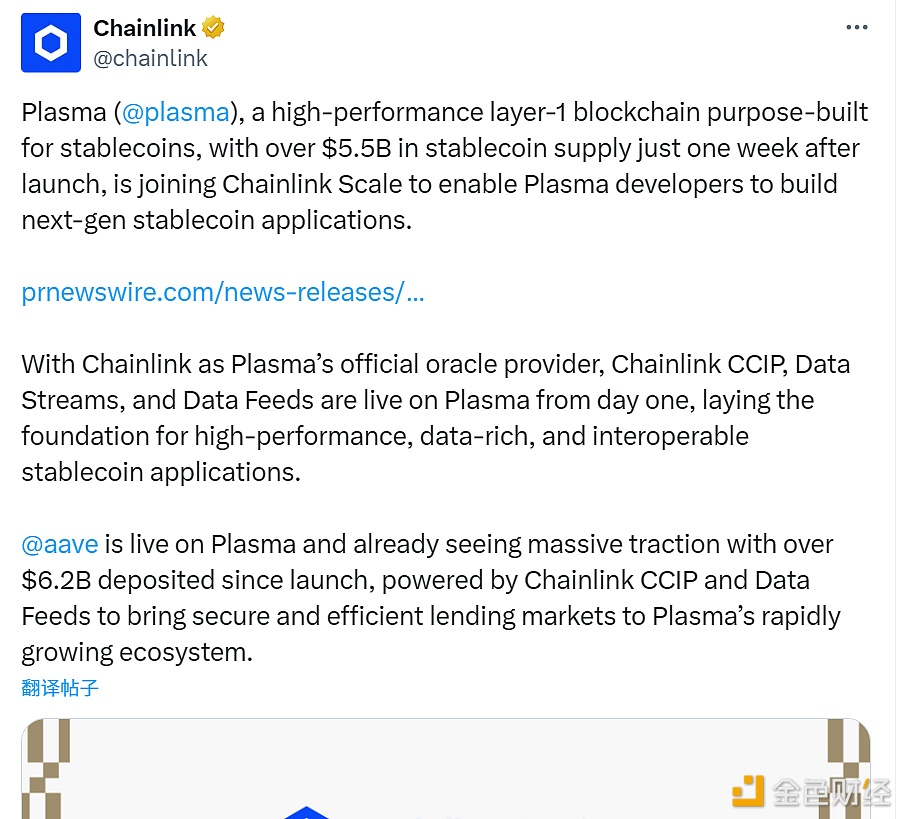
Task: Open the Chainlink display name profile
Action: (x=144, y=28)
